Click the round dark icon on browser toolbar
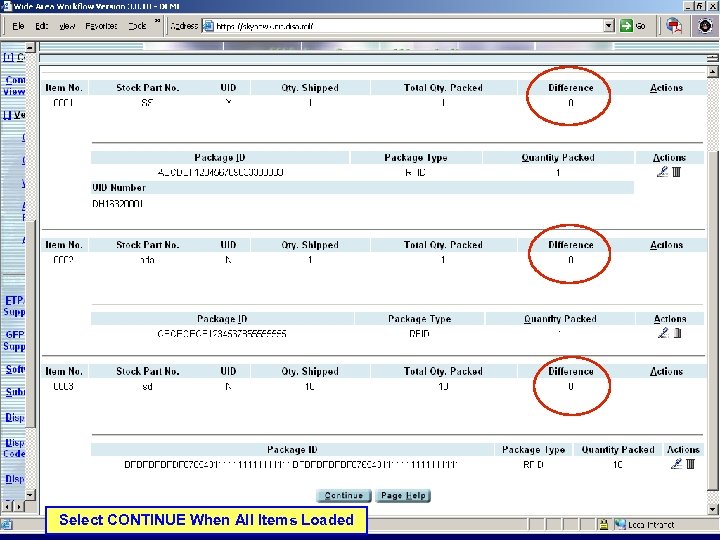Screen dimensions: 720x540 pos(705,26)
